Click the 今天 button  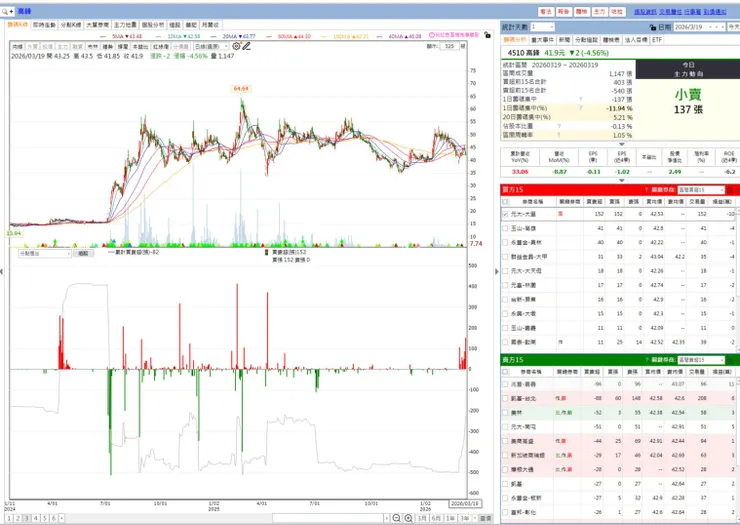733,27
